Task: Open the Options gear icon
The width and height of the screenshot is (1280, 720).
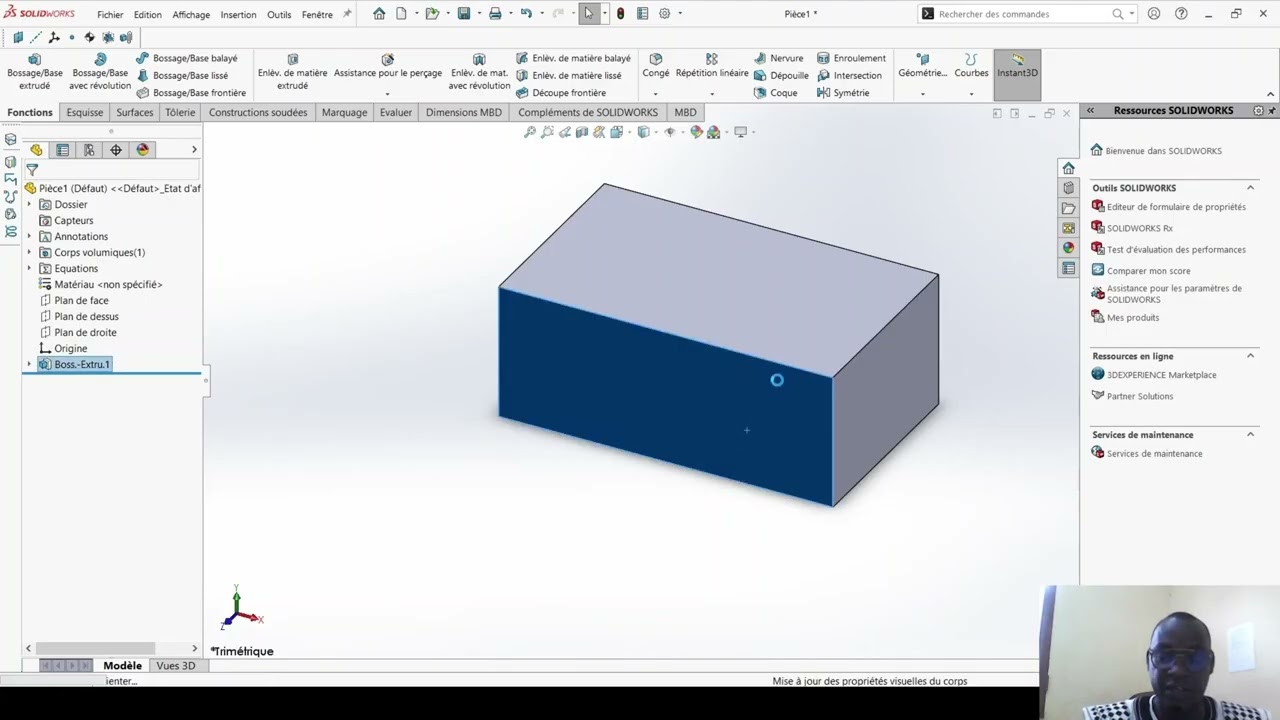Action: pos(664,14)
